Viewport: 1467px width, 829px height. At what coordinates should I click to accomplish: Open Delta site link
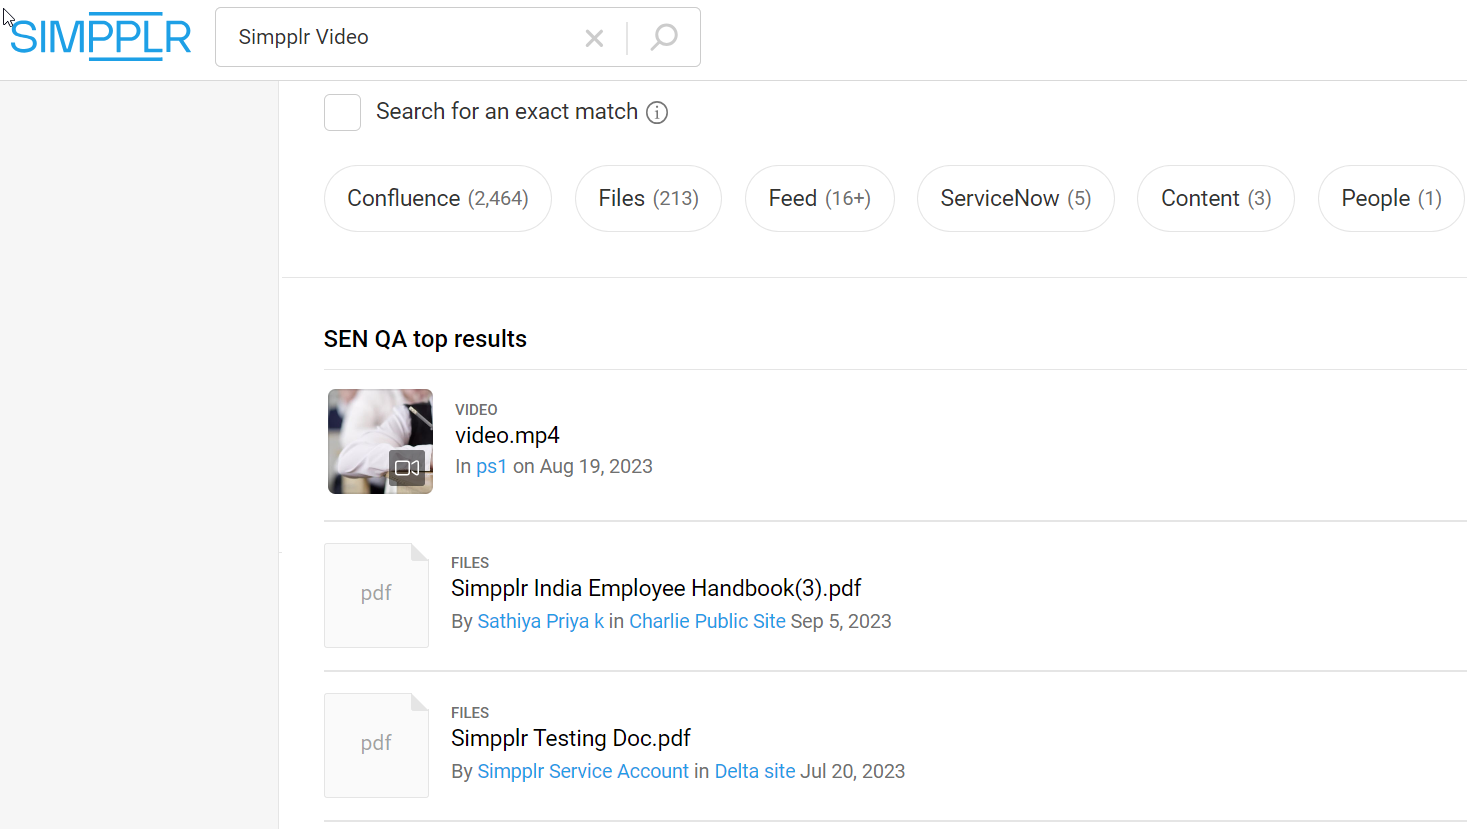click(755, 771)
